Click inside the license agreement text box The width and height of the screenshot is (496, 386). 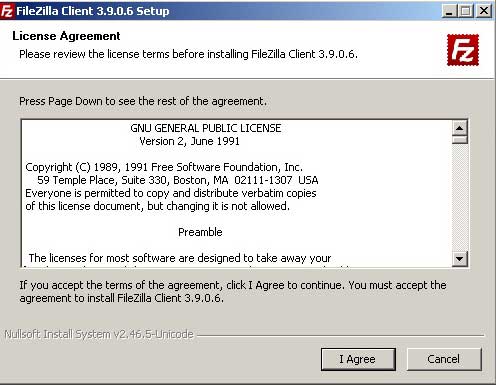click(x=237, y=193)
